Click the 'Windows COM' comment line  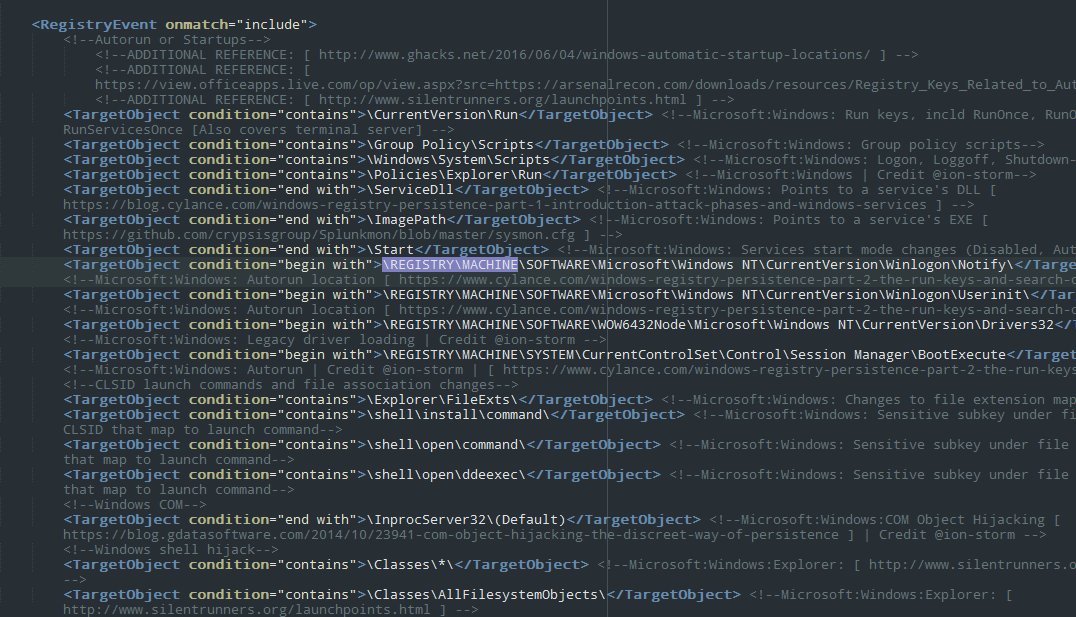coord(134,505)
